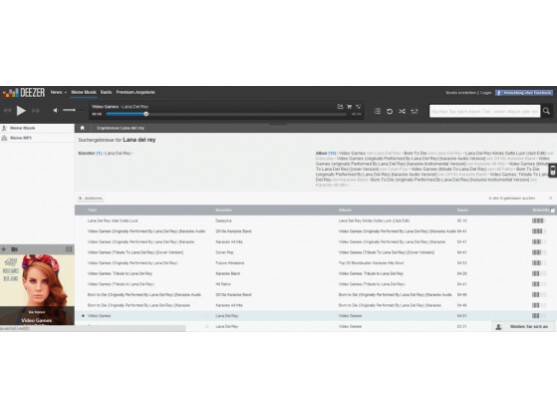
Task: Click artist Cover Pop
Action: tap(225, 253)
